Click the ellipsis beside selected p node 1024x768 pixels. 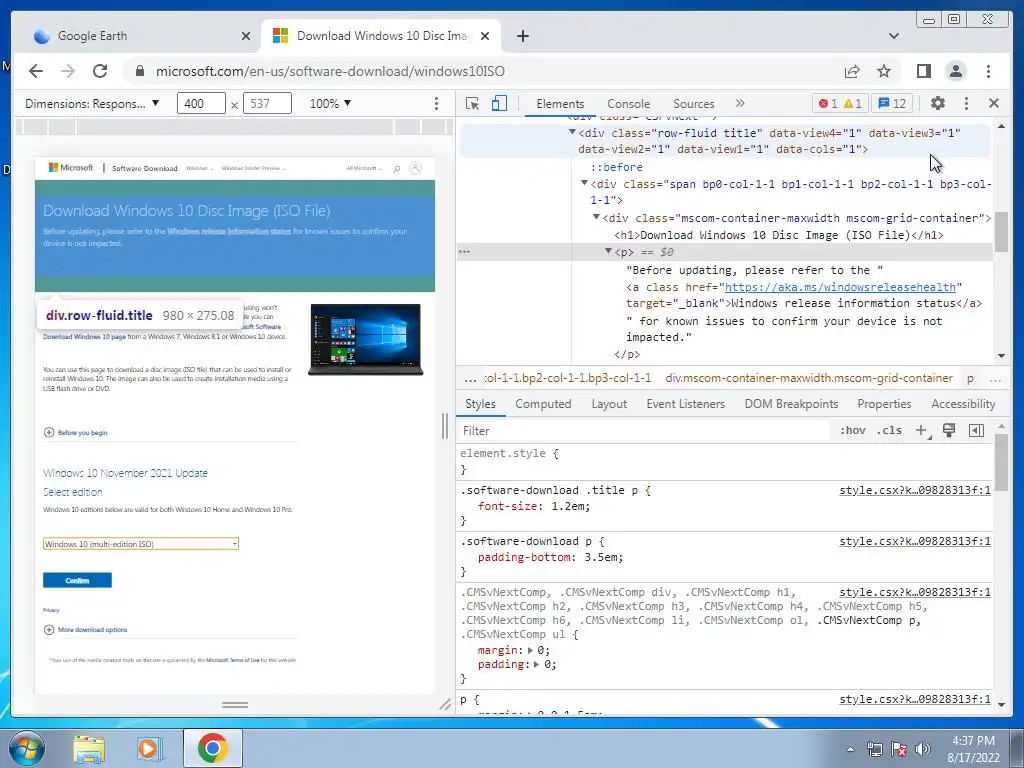(464, 251)
